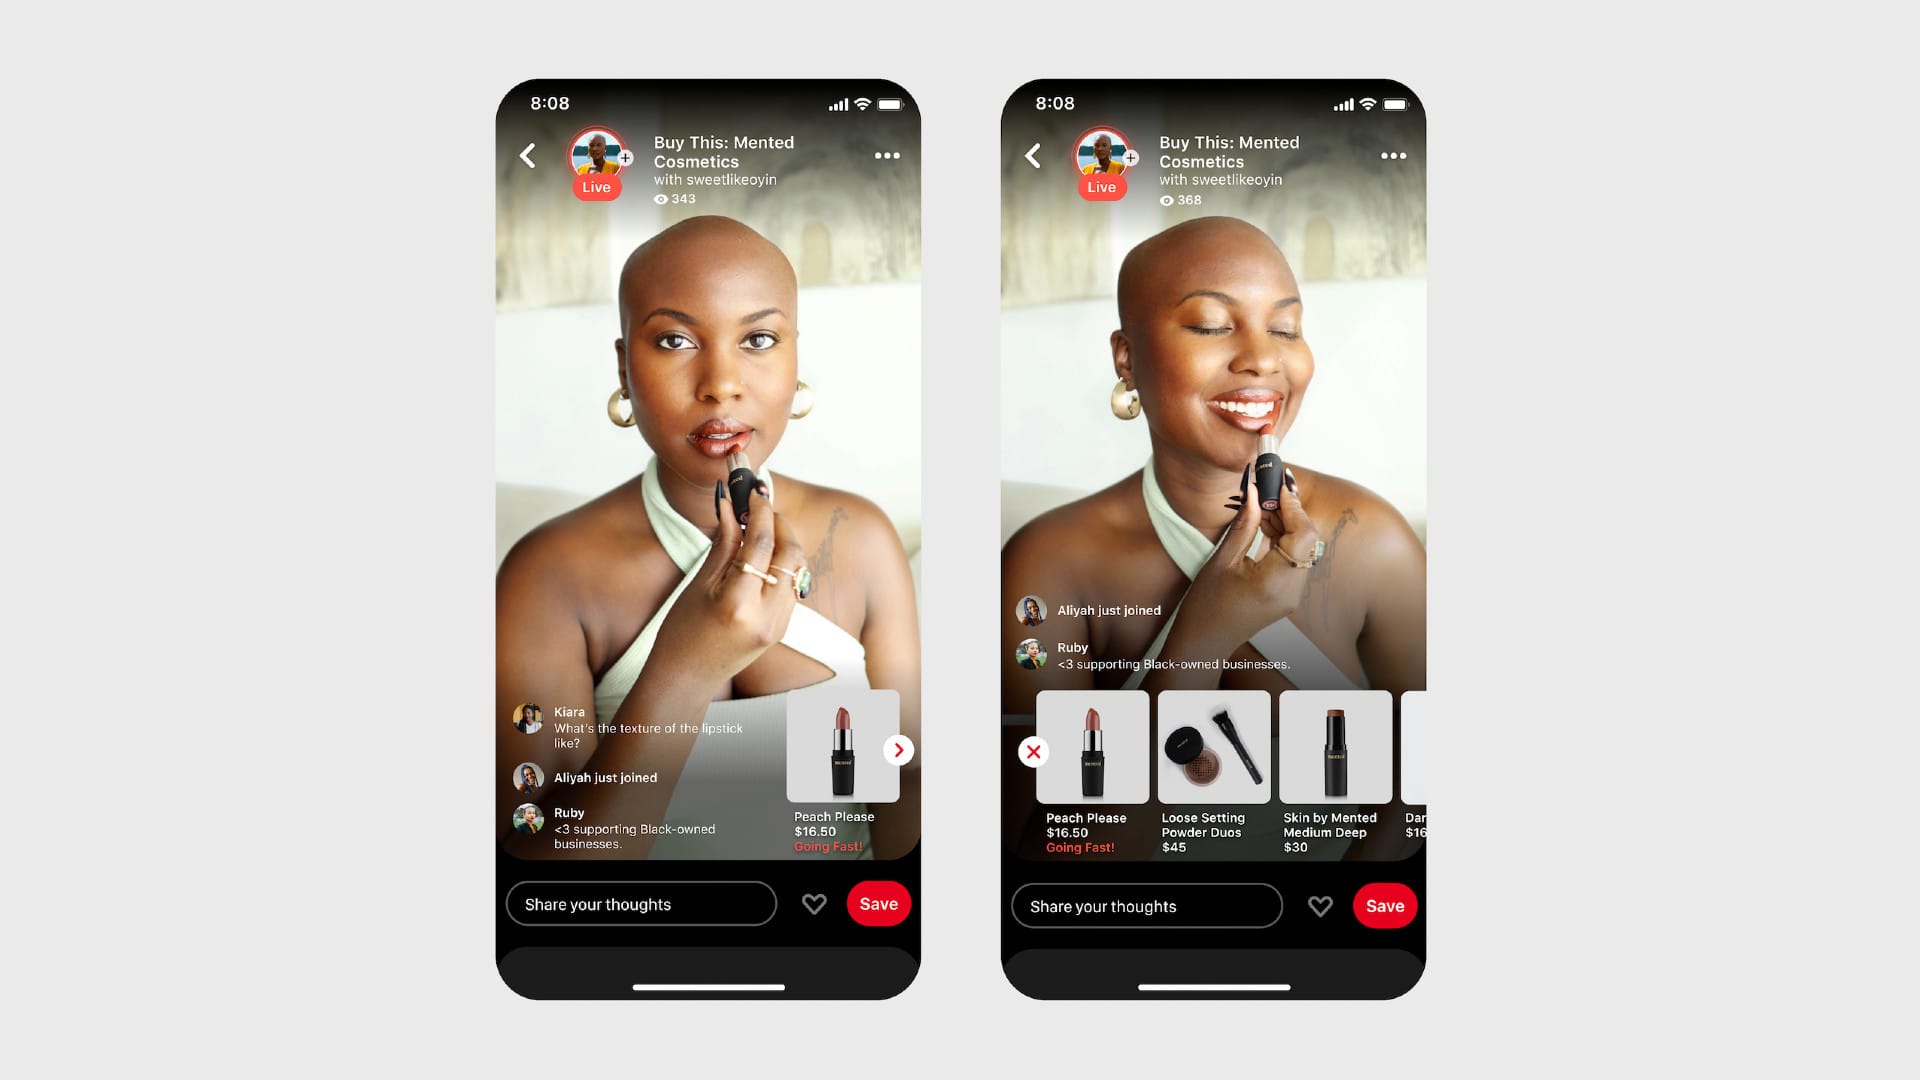The height and width of the screenshot is (1080, 1920).
Task: Click the Share your thoughts input field left
Action: click(640, 903)
